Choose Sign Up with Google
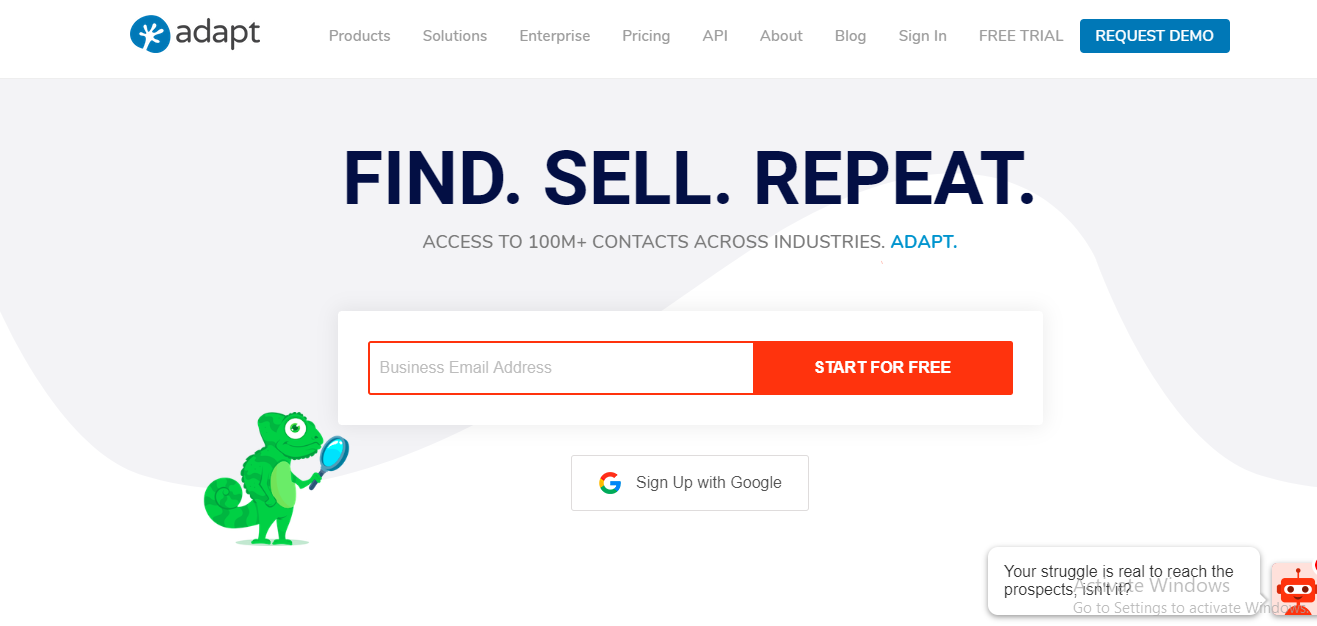 pos(690,483)
